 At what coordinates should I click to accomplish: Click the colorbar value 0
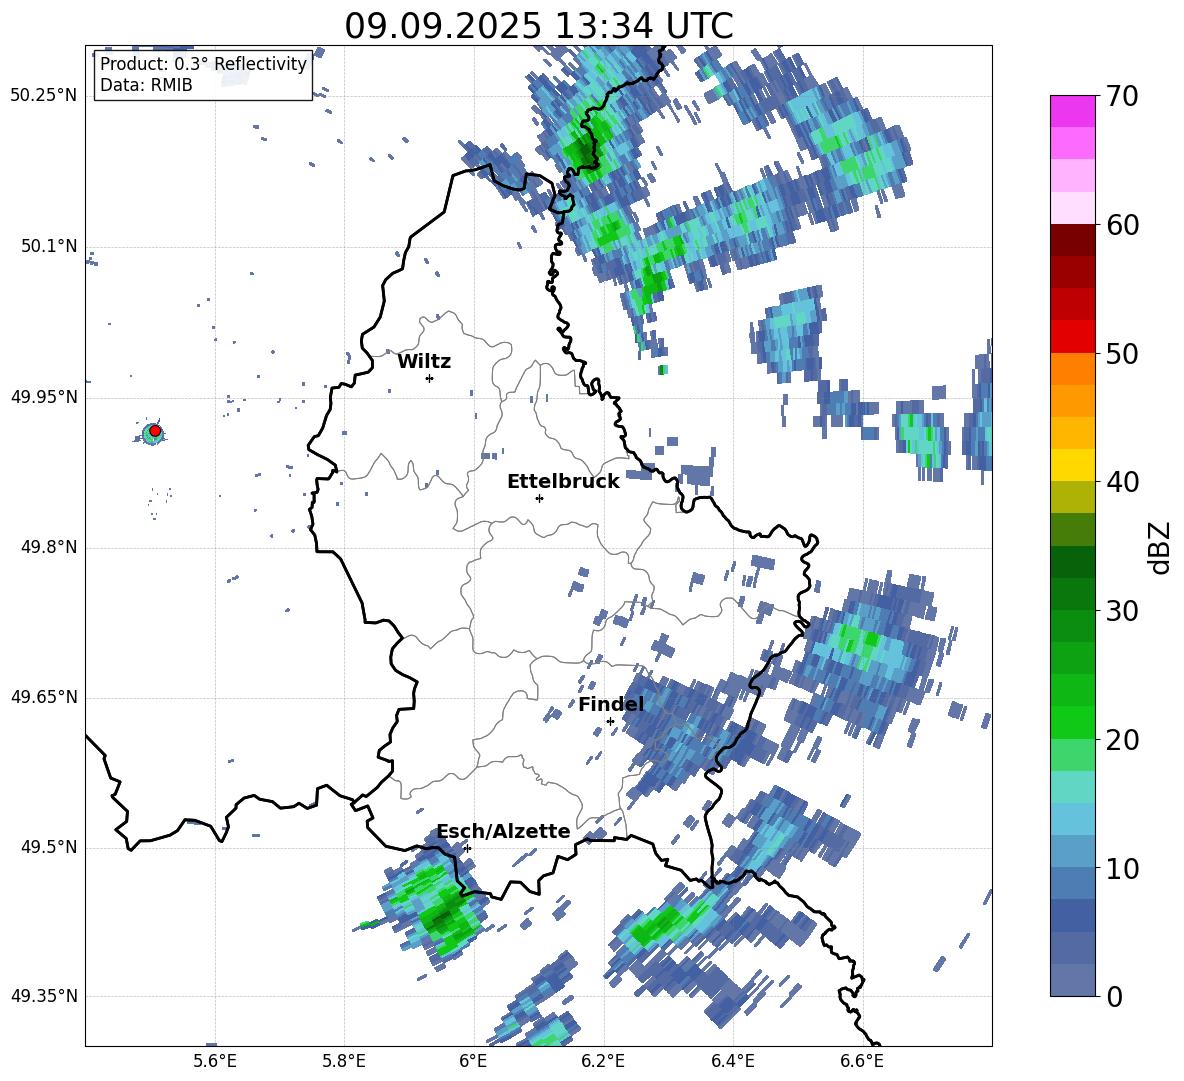click(x=1114, y=996)
